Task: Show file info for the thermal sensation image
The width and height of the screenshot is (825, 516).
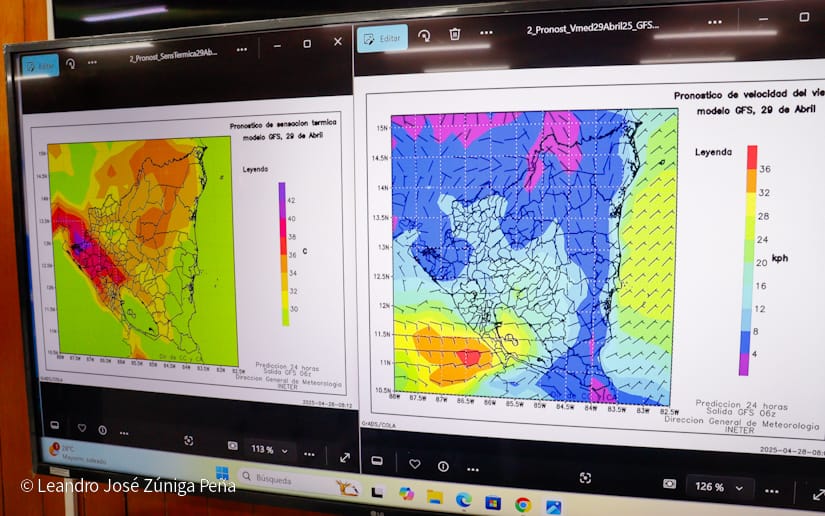Action: pos(102,430)
